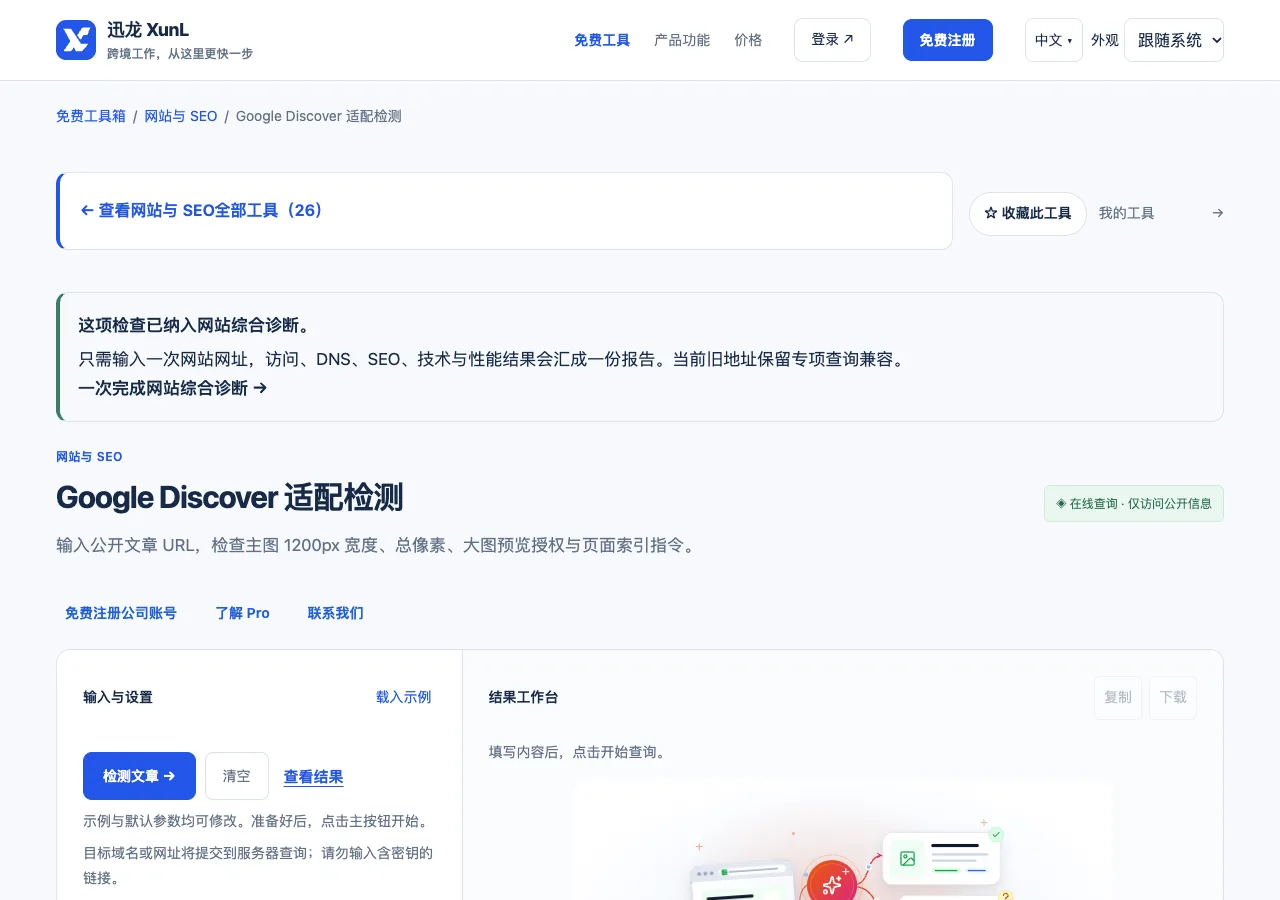This screenshot has width=1280, height=900.
Task: Click the Google Discover 适配检测 heading
Action: (x=229, y=497)
